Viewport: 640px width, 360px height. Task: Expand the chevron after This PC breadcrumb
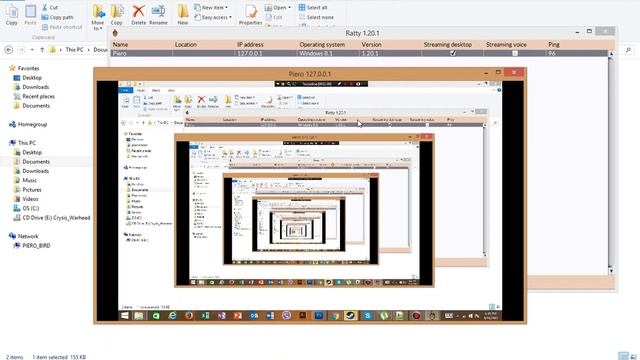coord(88,49)
